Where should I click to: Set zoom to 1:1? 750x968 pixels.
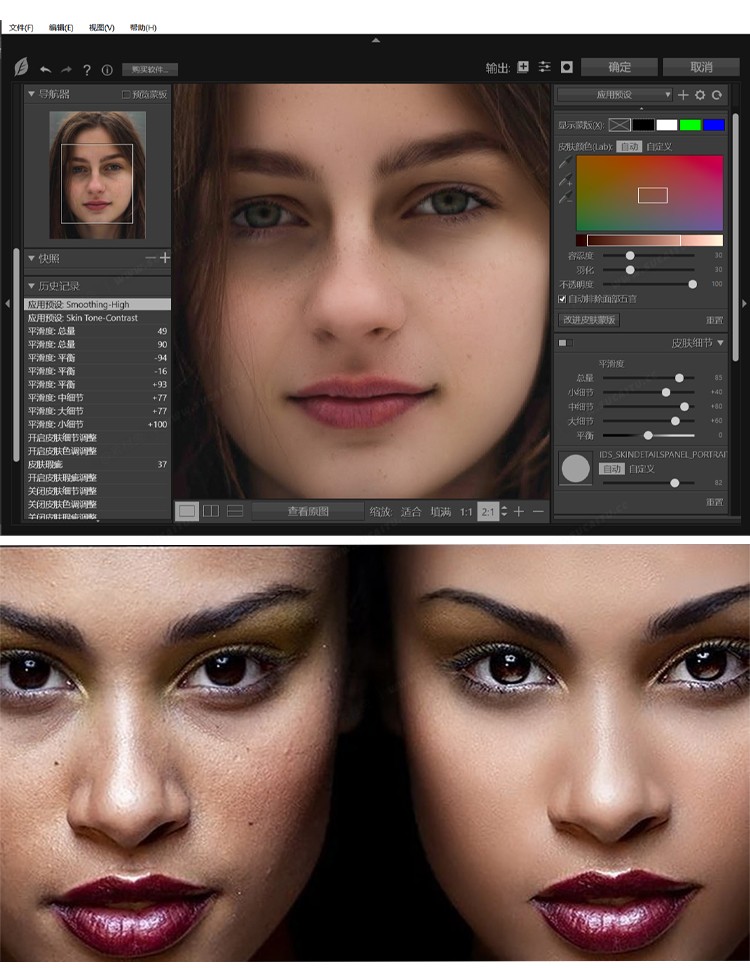coord(466,512)
